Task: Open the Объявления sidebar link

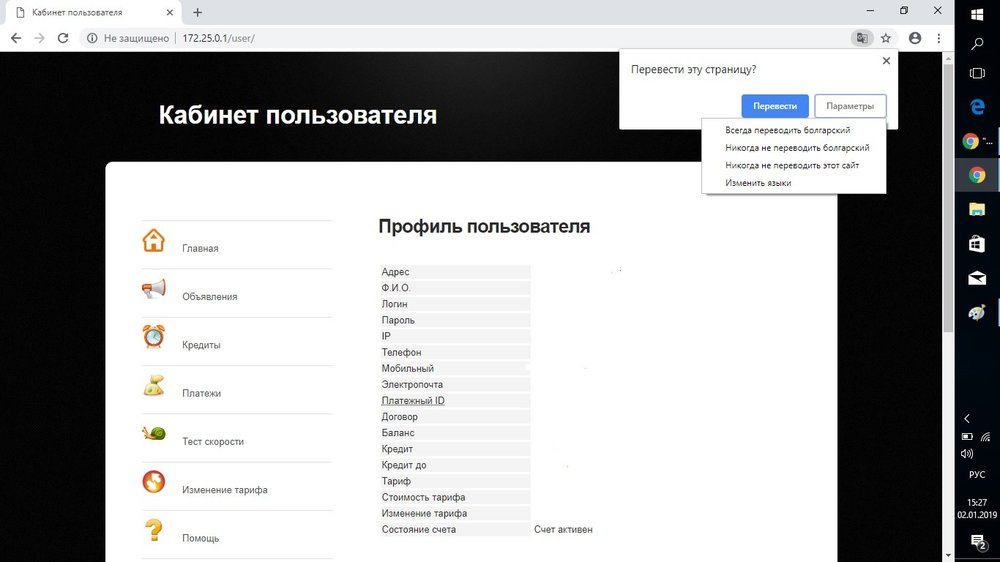Action: (x=209, y=297)
